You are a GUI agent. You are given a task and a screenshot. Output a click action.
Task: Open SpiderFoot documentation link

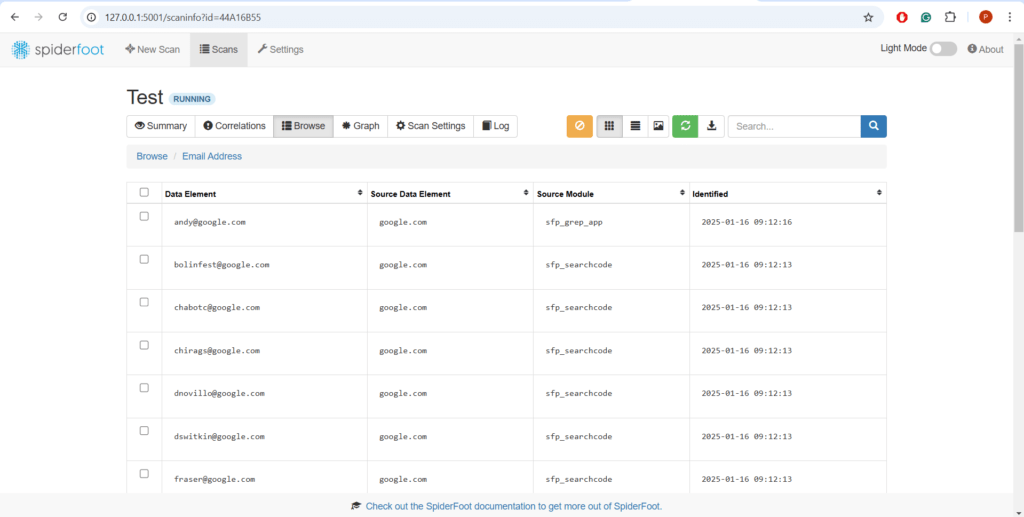click(514, 506)
